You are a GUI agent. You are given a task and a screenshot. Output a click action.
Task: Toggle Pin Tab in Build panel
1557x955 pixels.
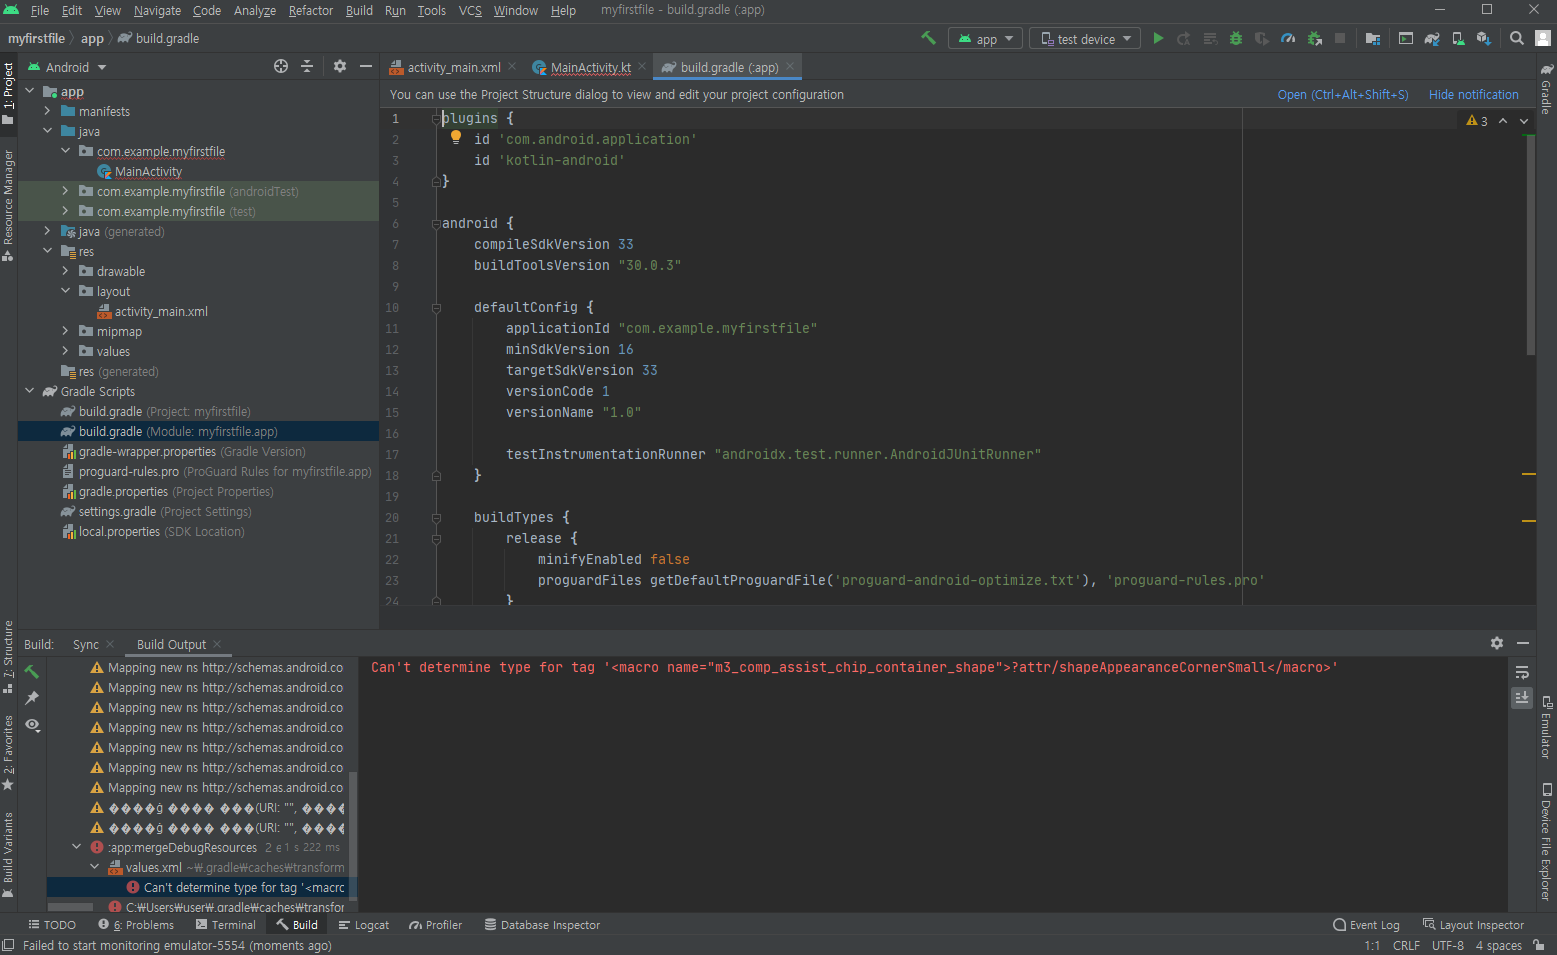click(32, 698)
